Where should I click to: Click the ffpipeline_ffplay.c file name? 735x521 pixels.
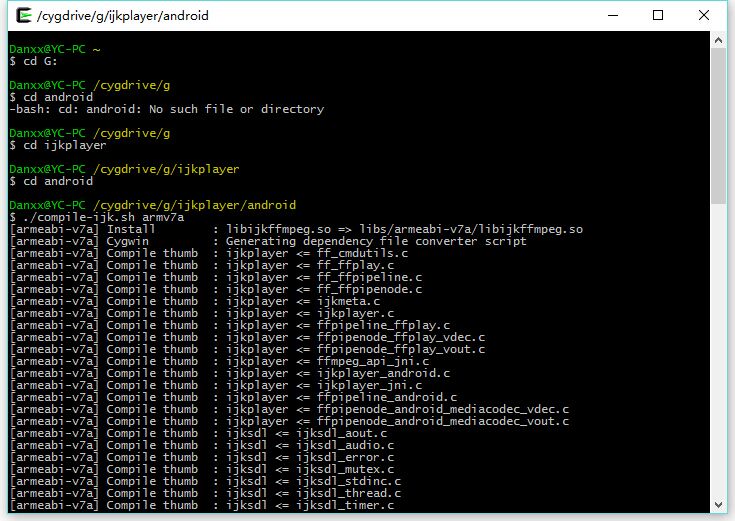coord(383,325)
